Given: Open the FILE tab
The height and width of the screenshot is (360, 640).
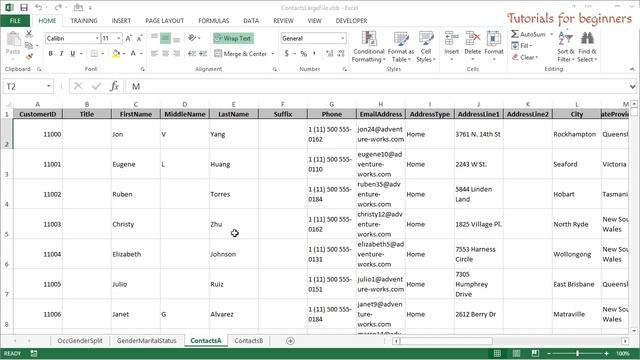Looking at the screenshot, I should (15, 20).
